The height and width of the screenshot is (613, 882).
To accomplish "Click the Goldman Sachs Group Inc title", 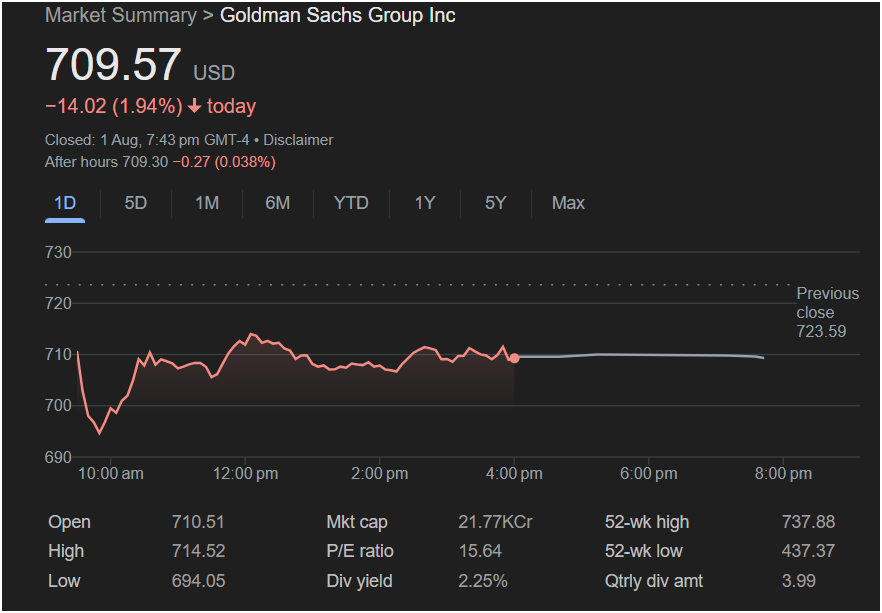I will 337,16.
